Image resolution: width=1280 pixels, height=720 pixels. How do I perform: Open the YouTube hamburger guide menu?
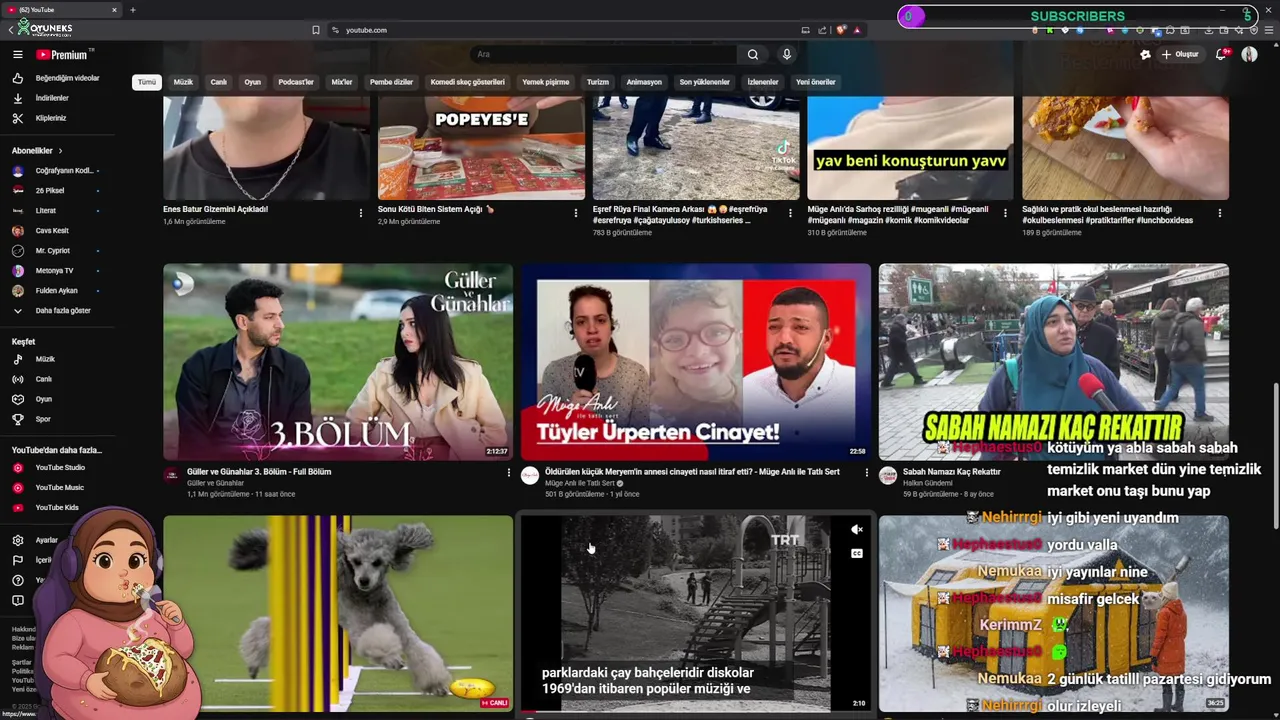click(x=17, y=54)
